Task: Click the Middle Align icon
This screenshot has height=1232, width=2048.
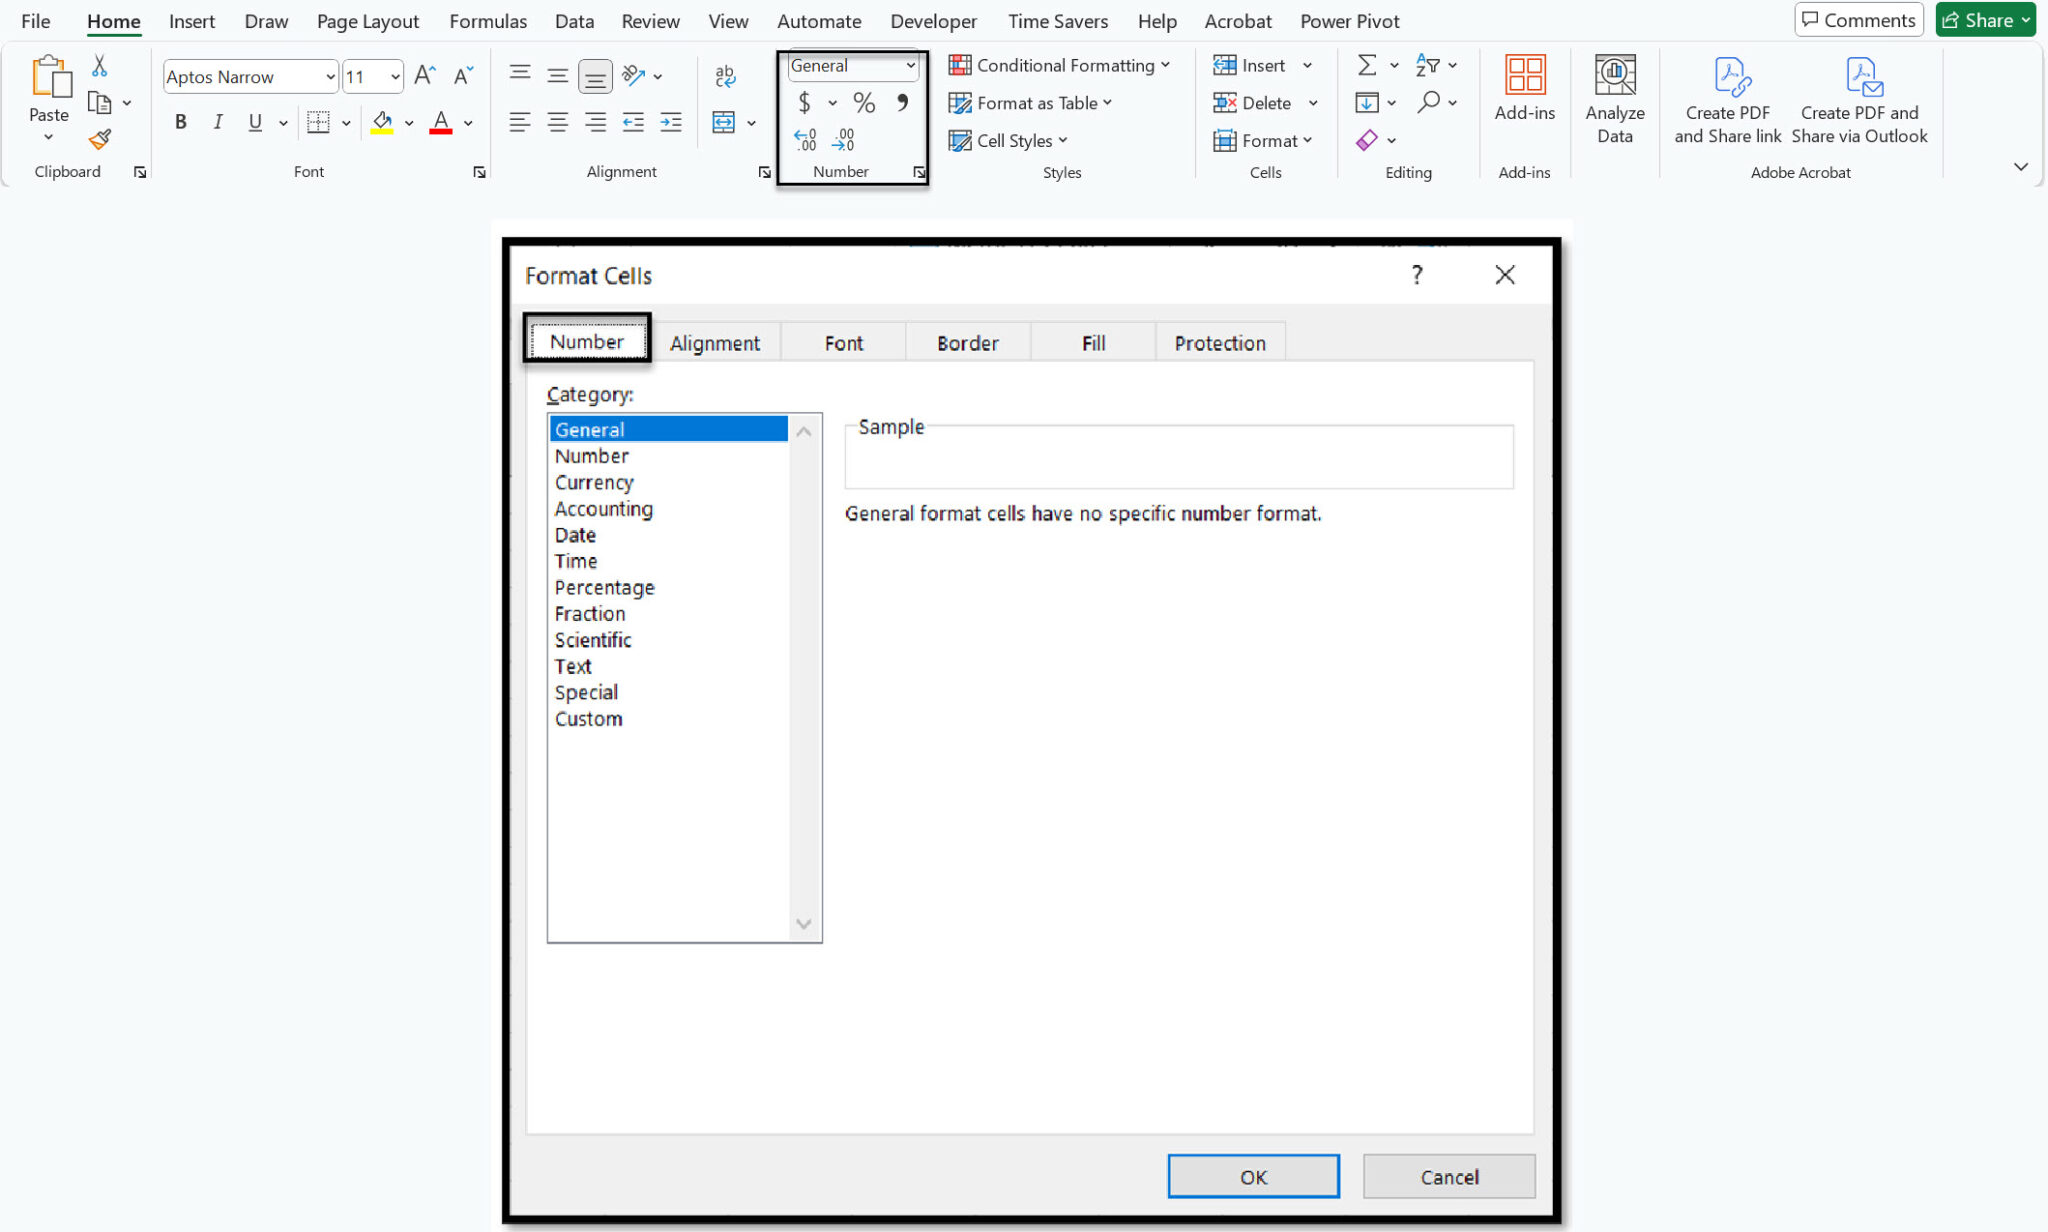Action: coord(557,75)
